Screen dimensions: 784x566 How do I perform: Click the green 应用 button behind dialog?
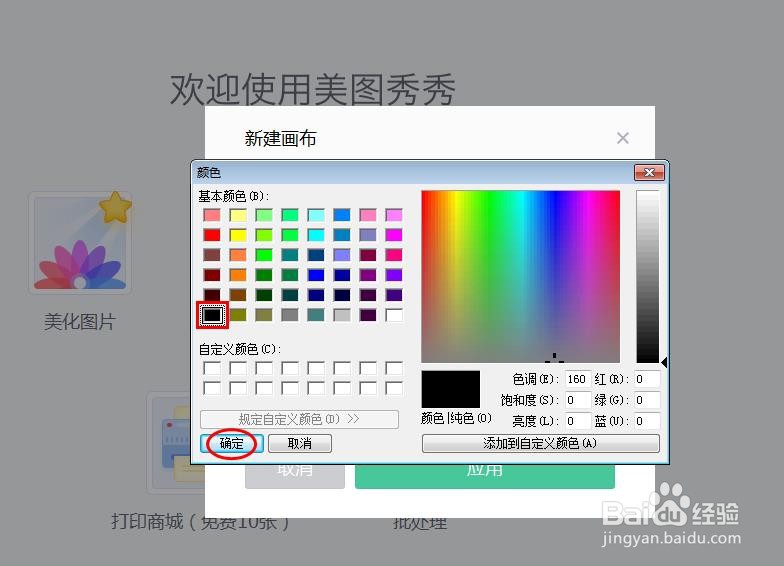pyautogui.click(x=484, y=476)
